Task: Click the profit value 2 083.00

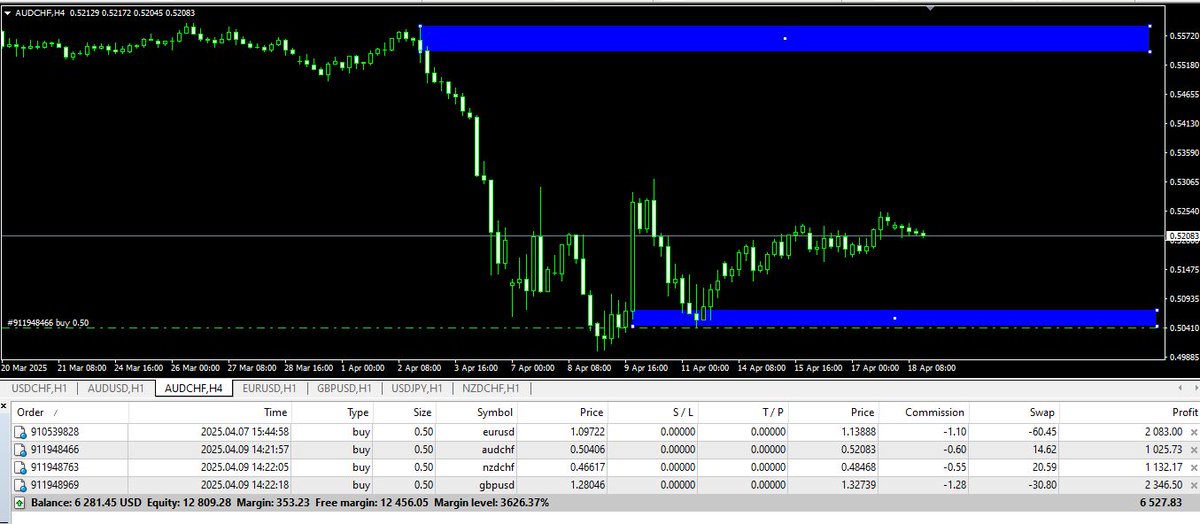Action: point(1163,433)
